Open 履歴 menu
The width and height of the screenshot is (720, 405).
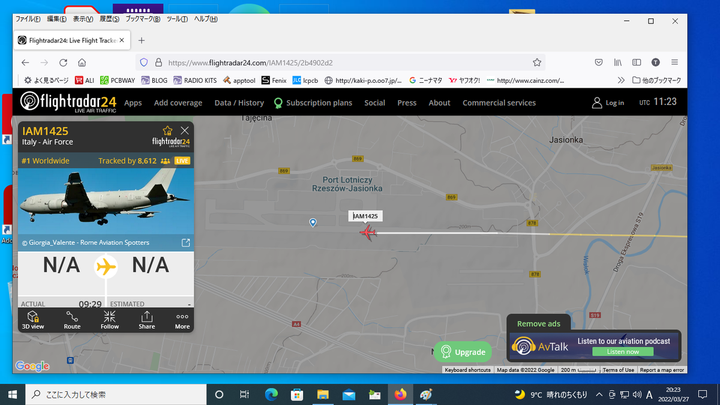click(x=109, y=19)
